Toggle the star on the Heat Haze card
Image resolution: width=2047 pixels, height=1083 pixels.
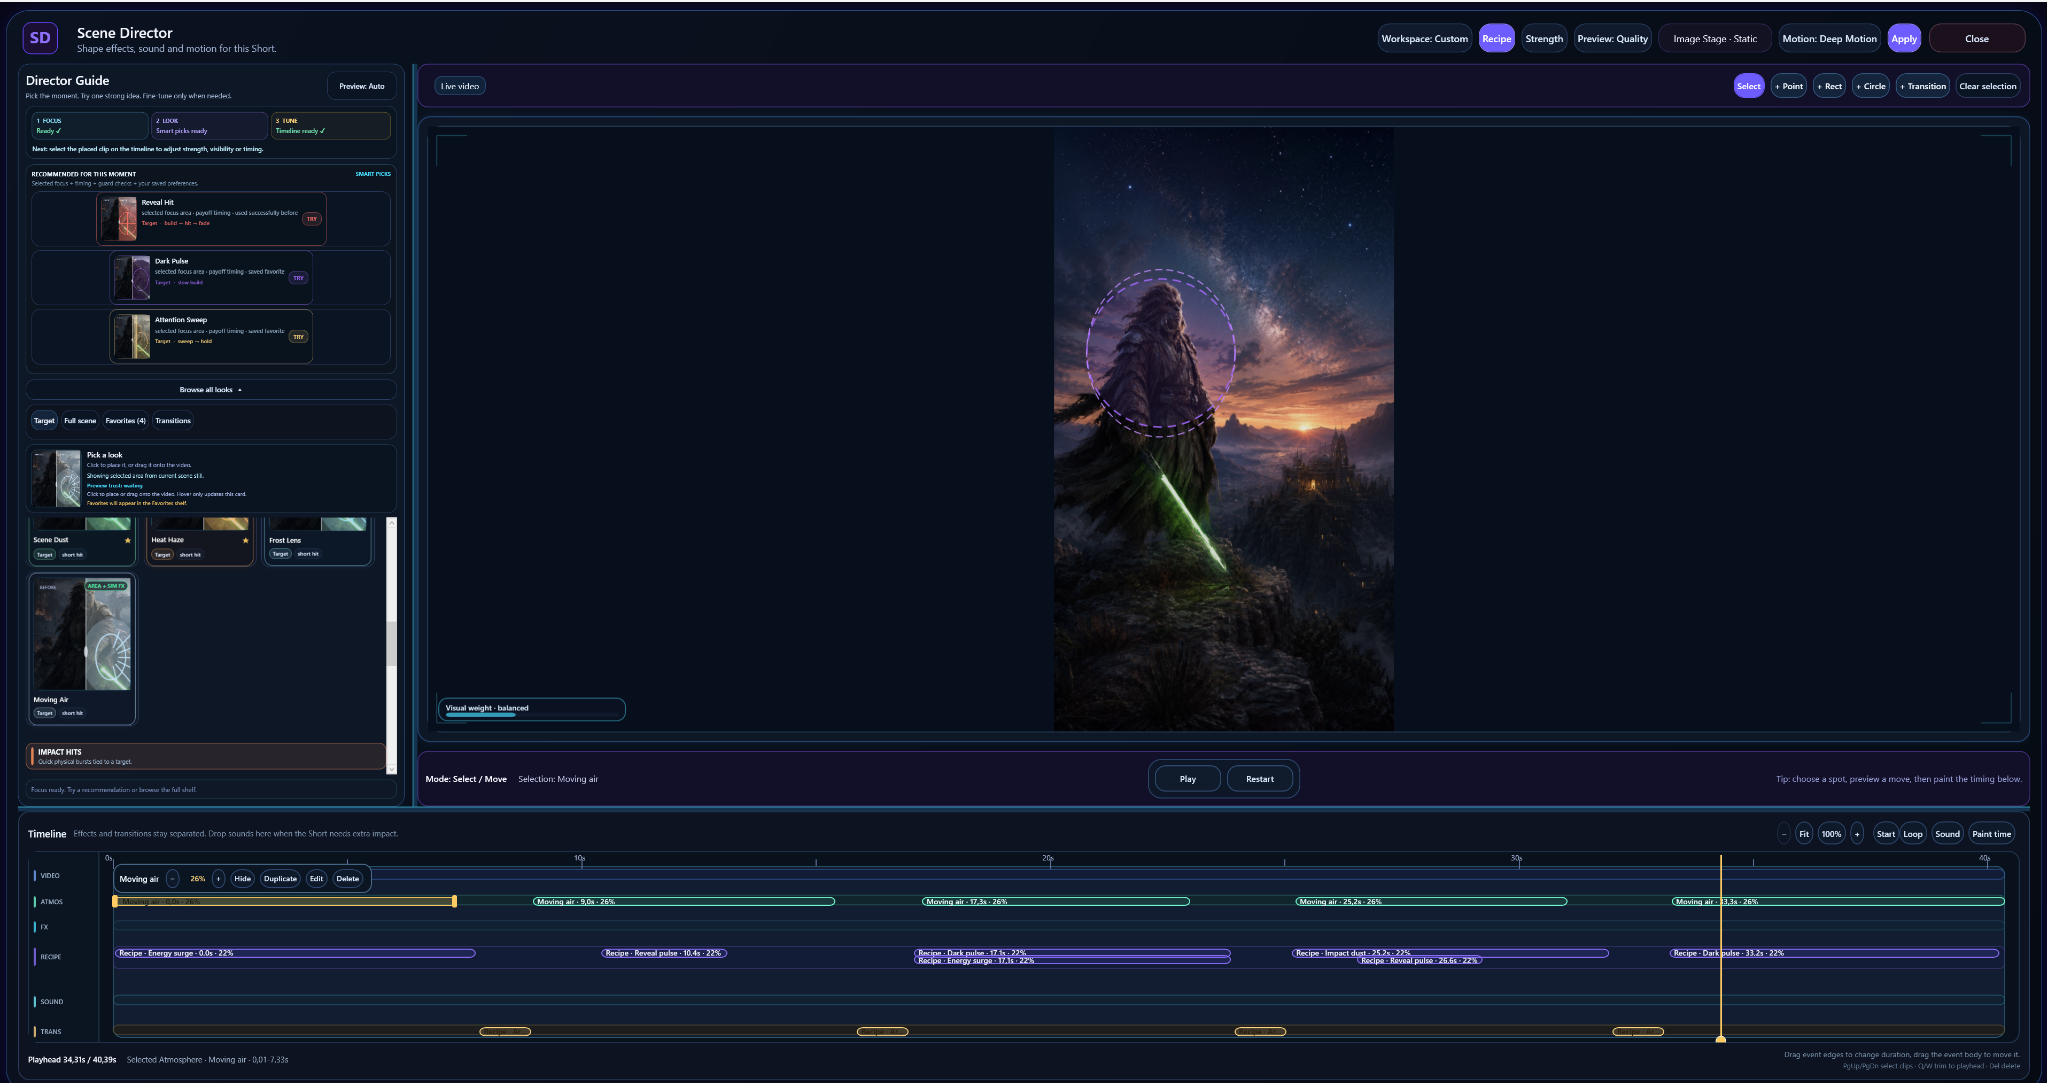click(x=246, y=540)
